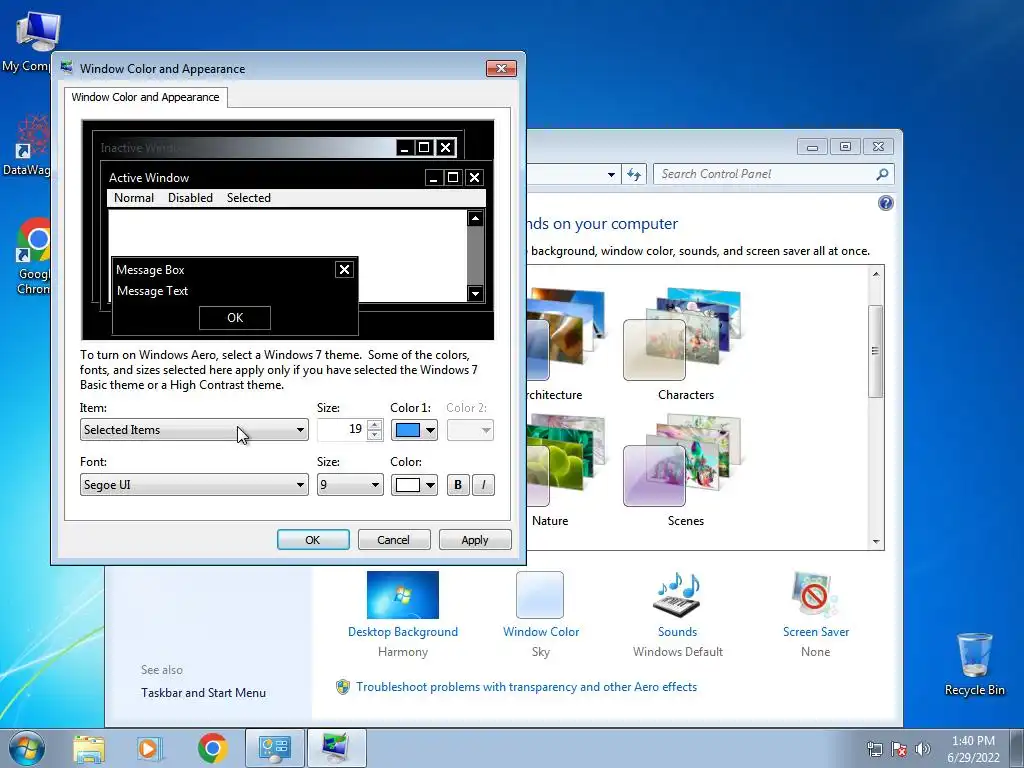The width and height of the screenshot is (1024, 768).
Task: Select the My Computer desktop icon
Action: (x=31, y=40)
